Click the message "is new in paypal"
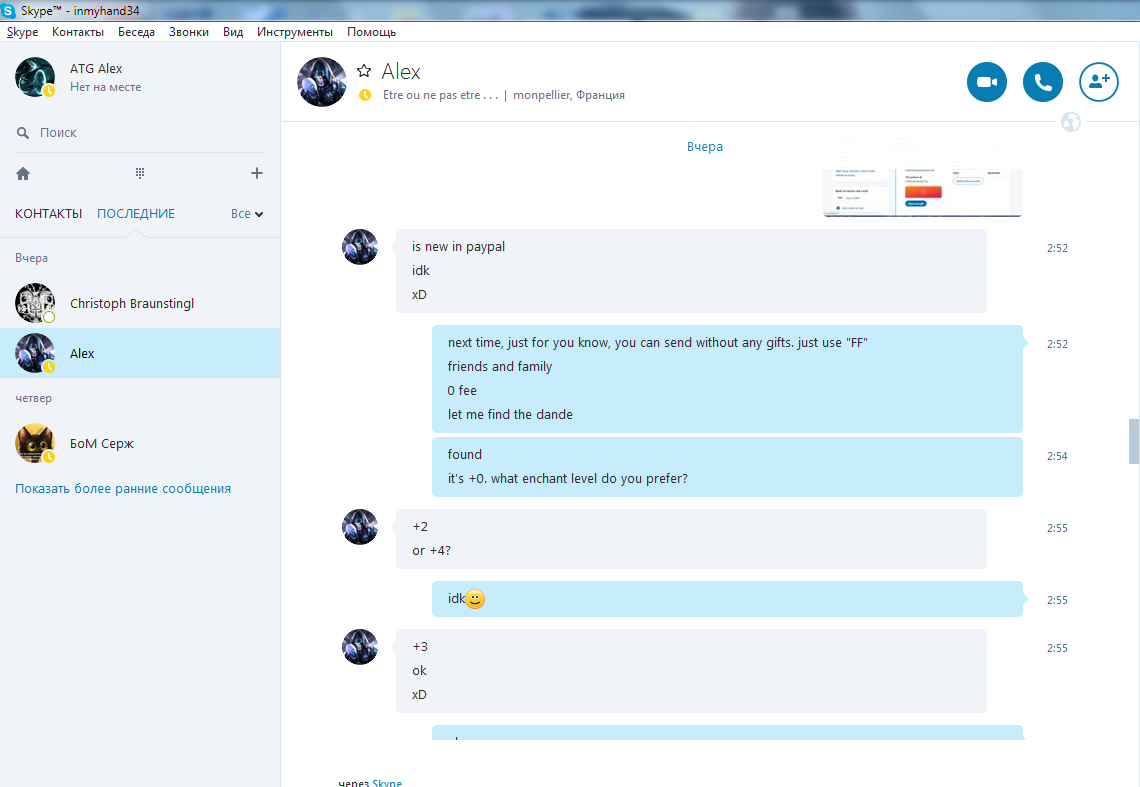The width and height of the screenshot is (1140, 787). click(x=458, y=247)
